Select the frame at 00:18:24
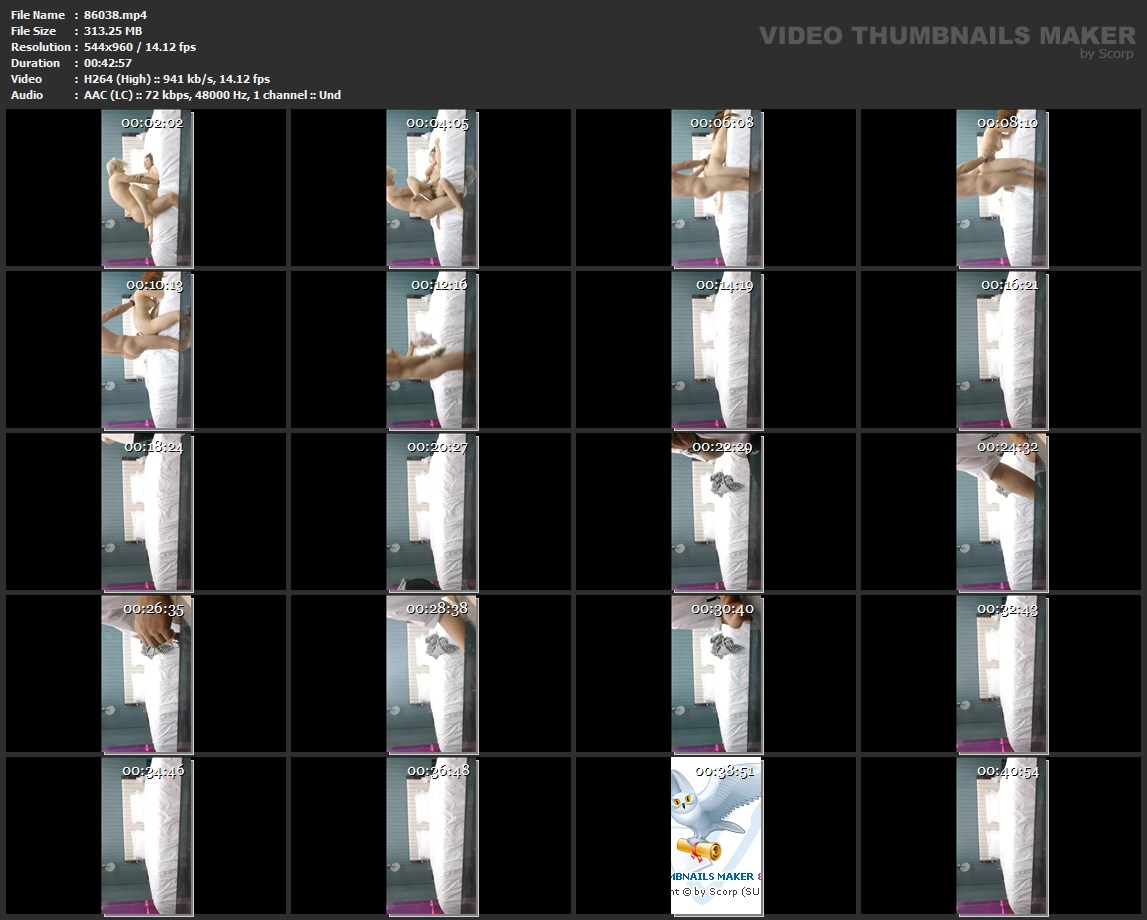 [x=147, y=511]
